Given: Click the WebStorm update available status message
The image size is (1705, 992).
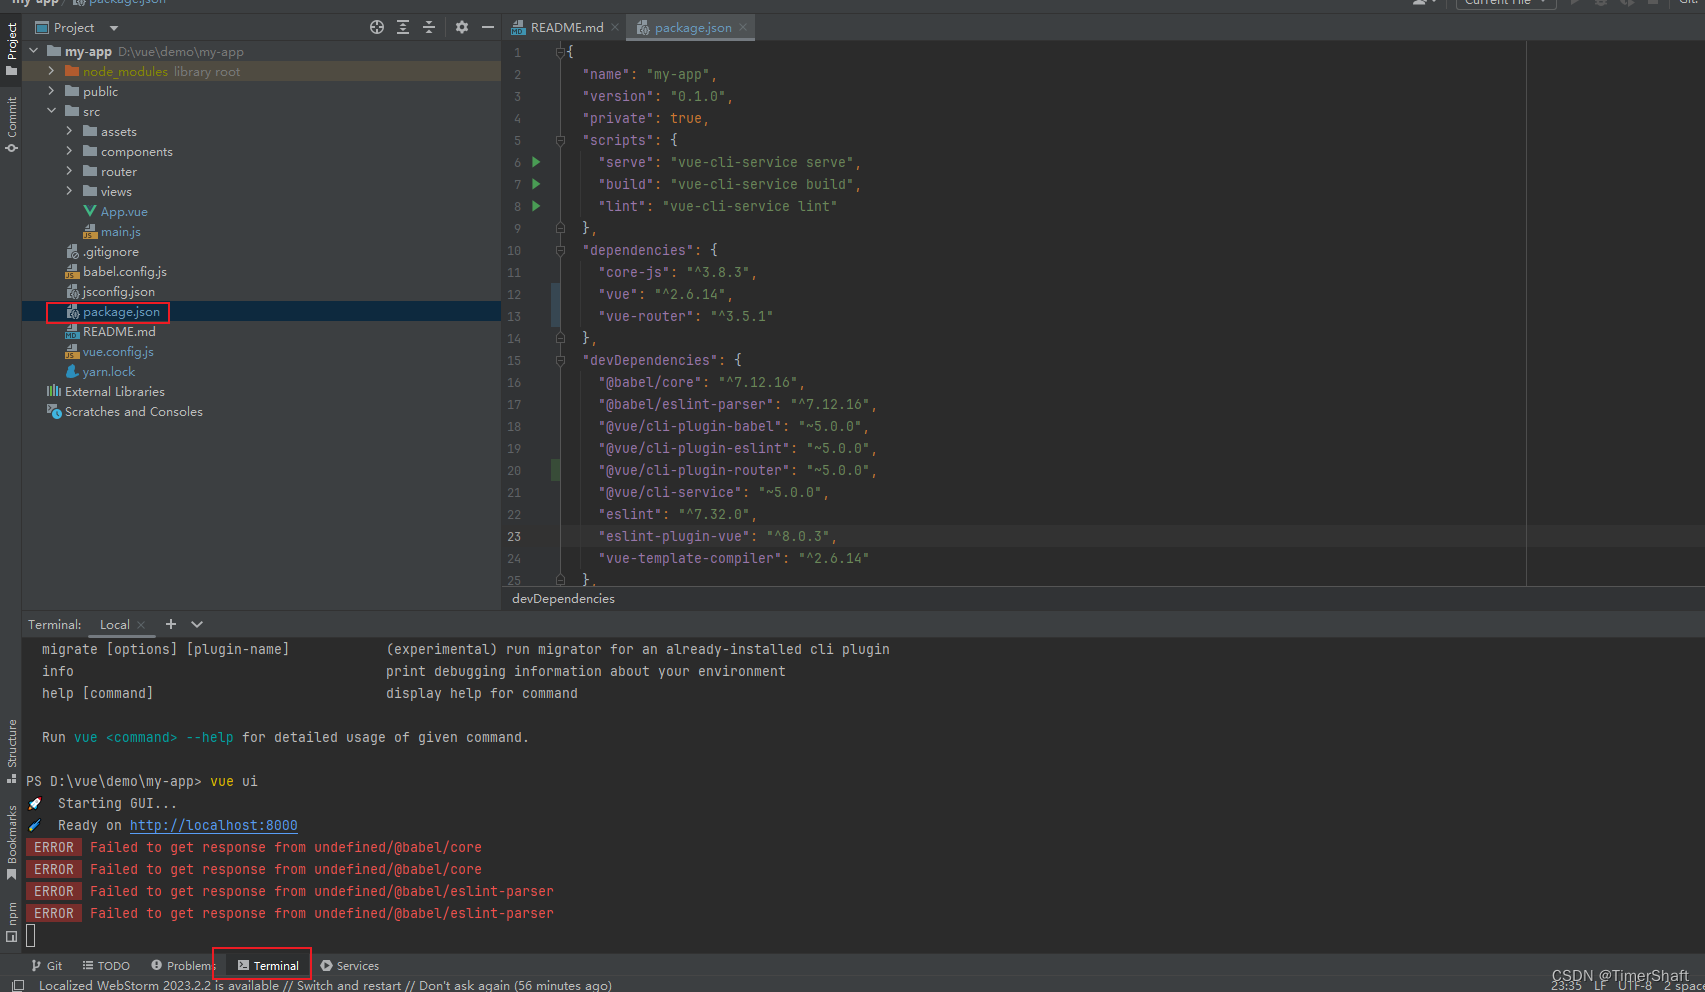Looking at the screenshot, I should tap(325, 985).
